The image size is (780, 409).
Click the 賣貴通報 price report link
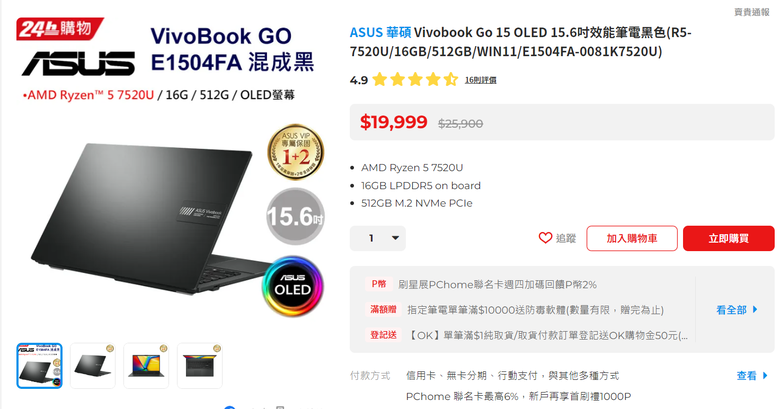click(752, 12)
